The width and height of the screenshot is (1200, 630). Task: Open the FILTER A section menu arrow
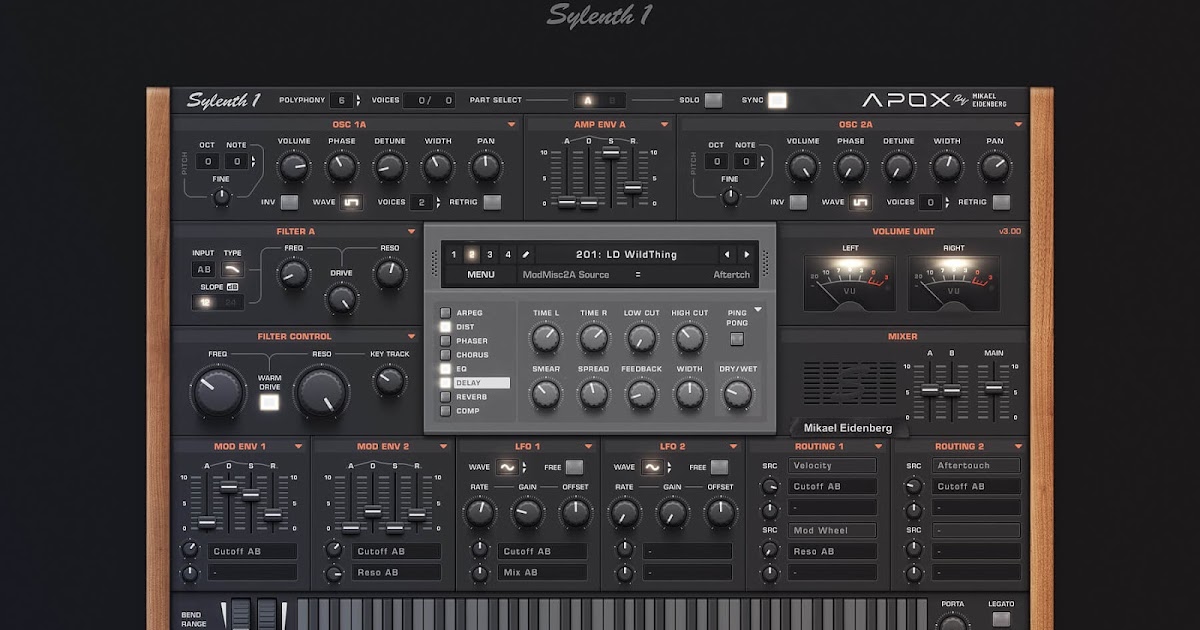(x=411, y=232)
